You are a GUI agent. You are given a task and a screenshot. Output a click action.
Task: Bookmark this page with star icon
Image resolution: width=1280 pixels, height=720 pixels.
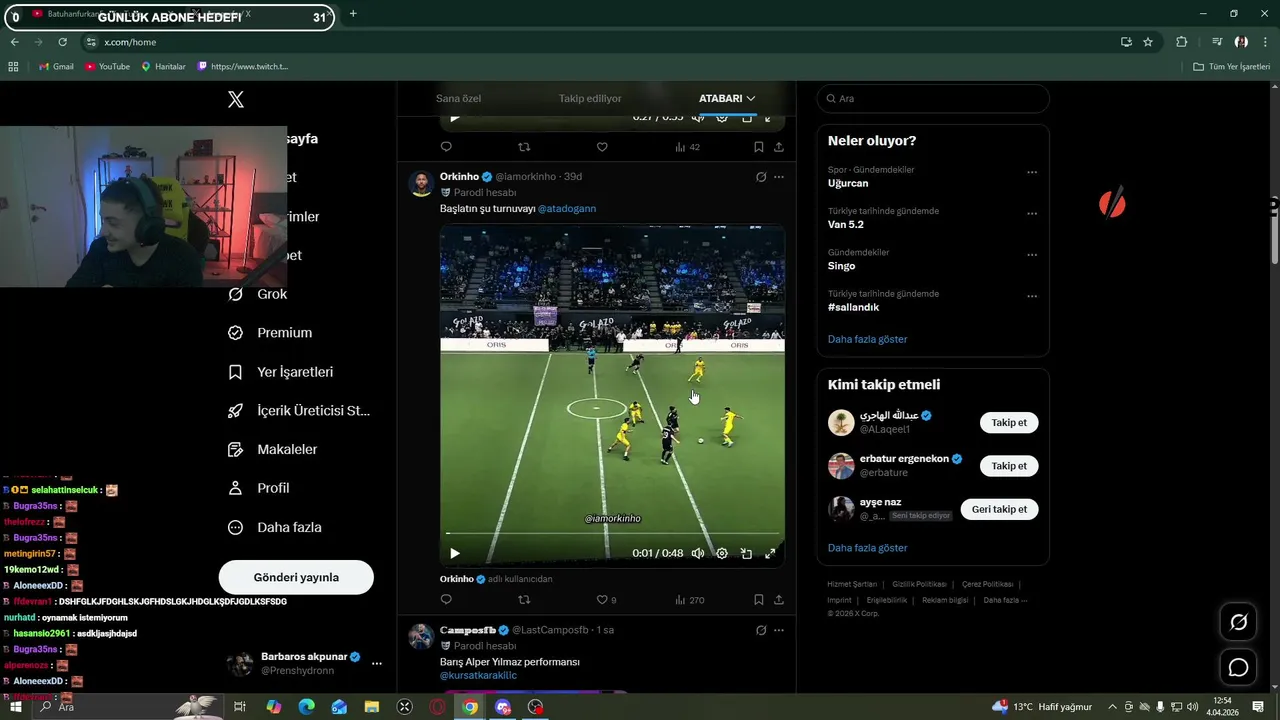pyautogui.click(x=1148, y=42)
